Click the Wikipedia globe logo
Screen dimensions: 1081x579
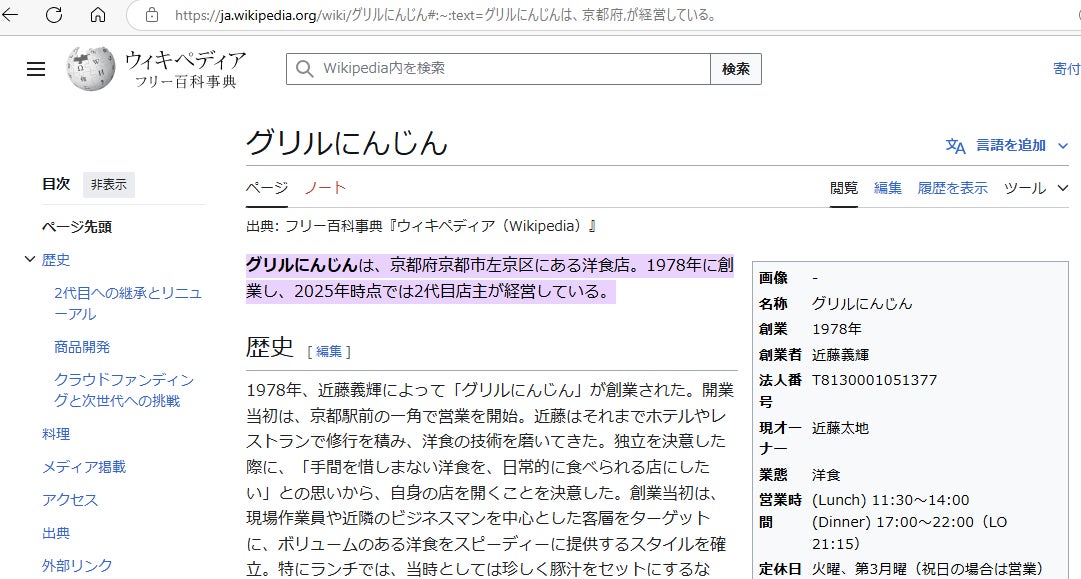coord(91,69)
